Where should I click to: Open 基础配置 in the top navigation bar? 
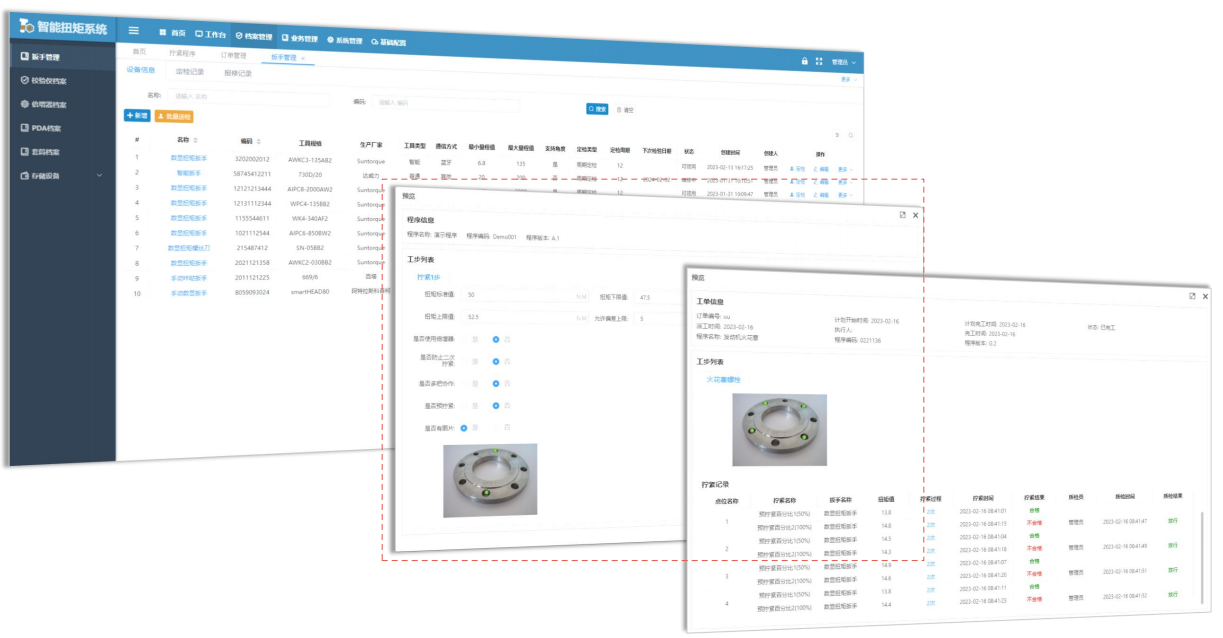(x=388, y=43)
